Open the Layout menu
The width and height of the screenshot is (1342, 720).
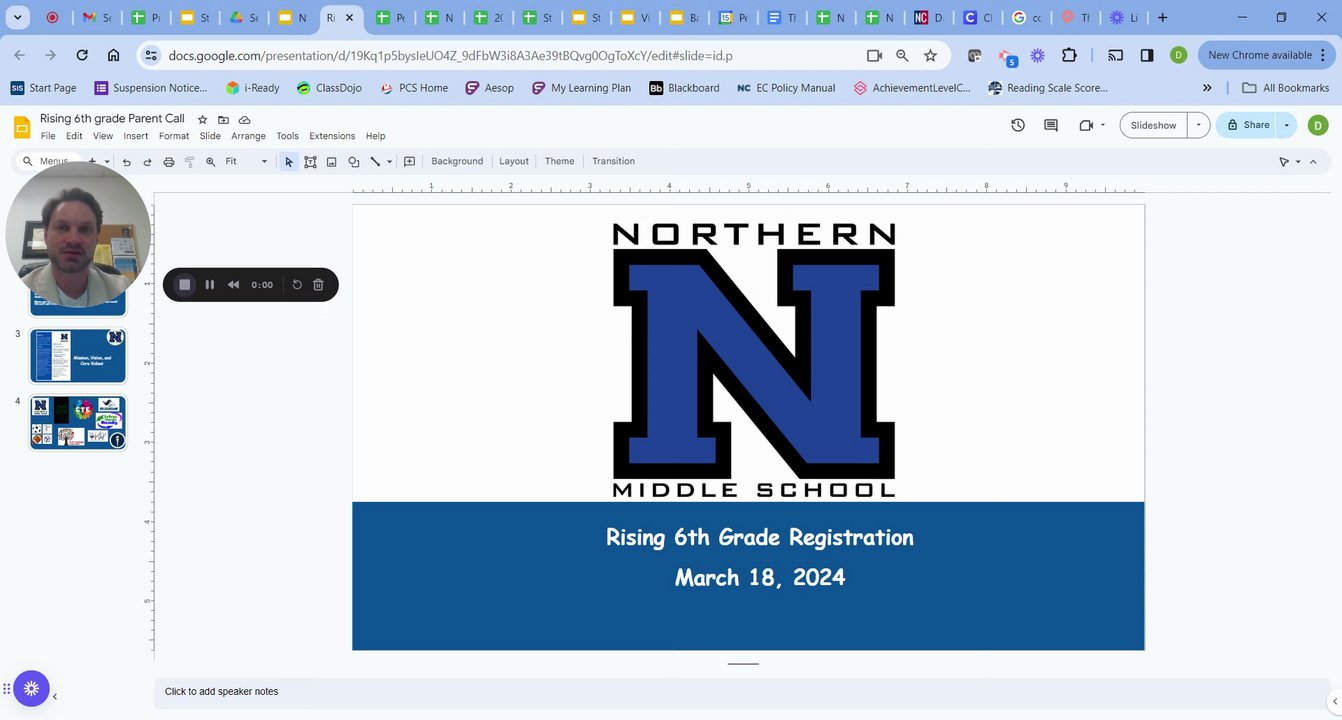[x=514, y=161]
